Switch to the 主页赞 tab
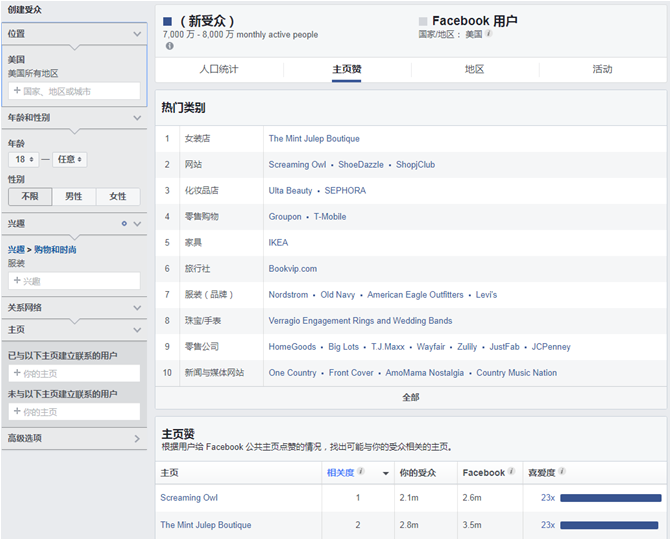Viewport: 671px width, 540px height. (x=347, y=69)
